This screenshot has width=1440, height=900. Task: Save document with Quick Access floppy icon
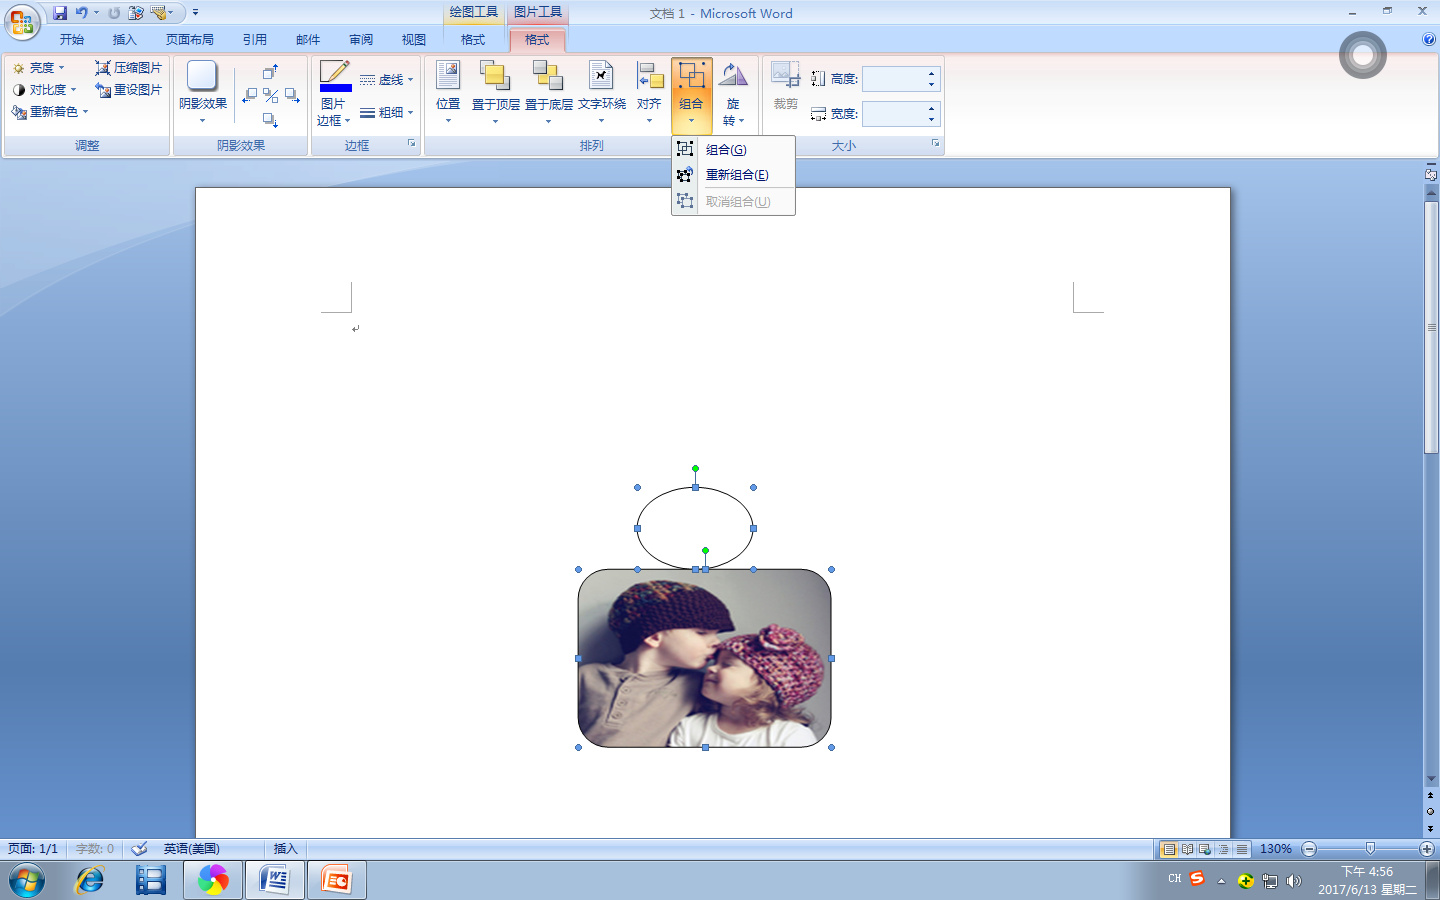pyautogui.click(x=60, y=13)
